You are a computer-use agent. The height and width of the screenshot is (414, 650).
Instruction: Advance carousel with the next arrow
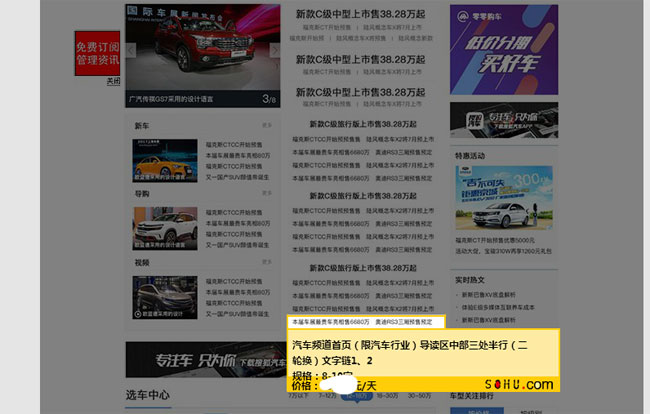pos(274,51)
